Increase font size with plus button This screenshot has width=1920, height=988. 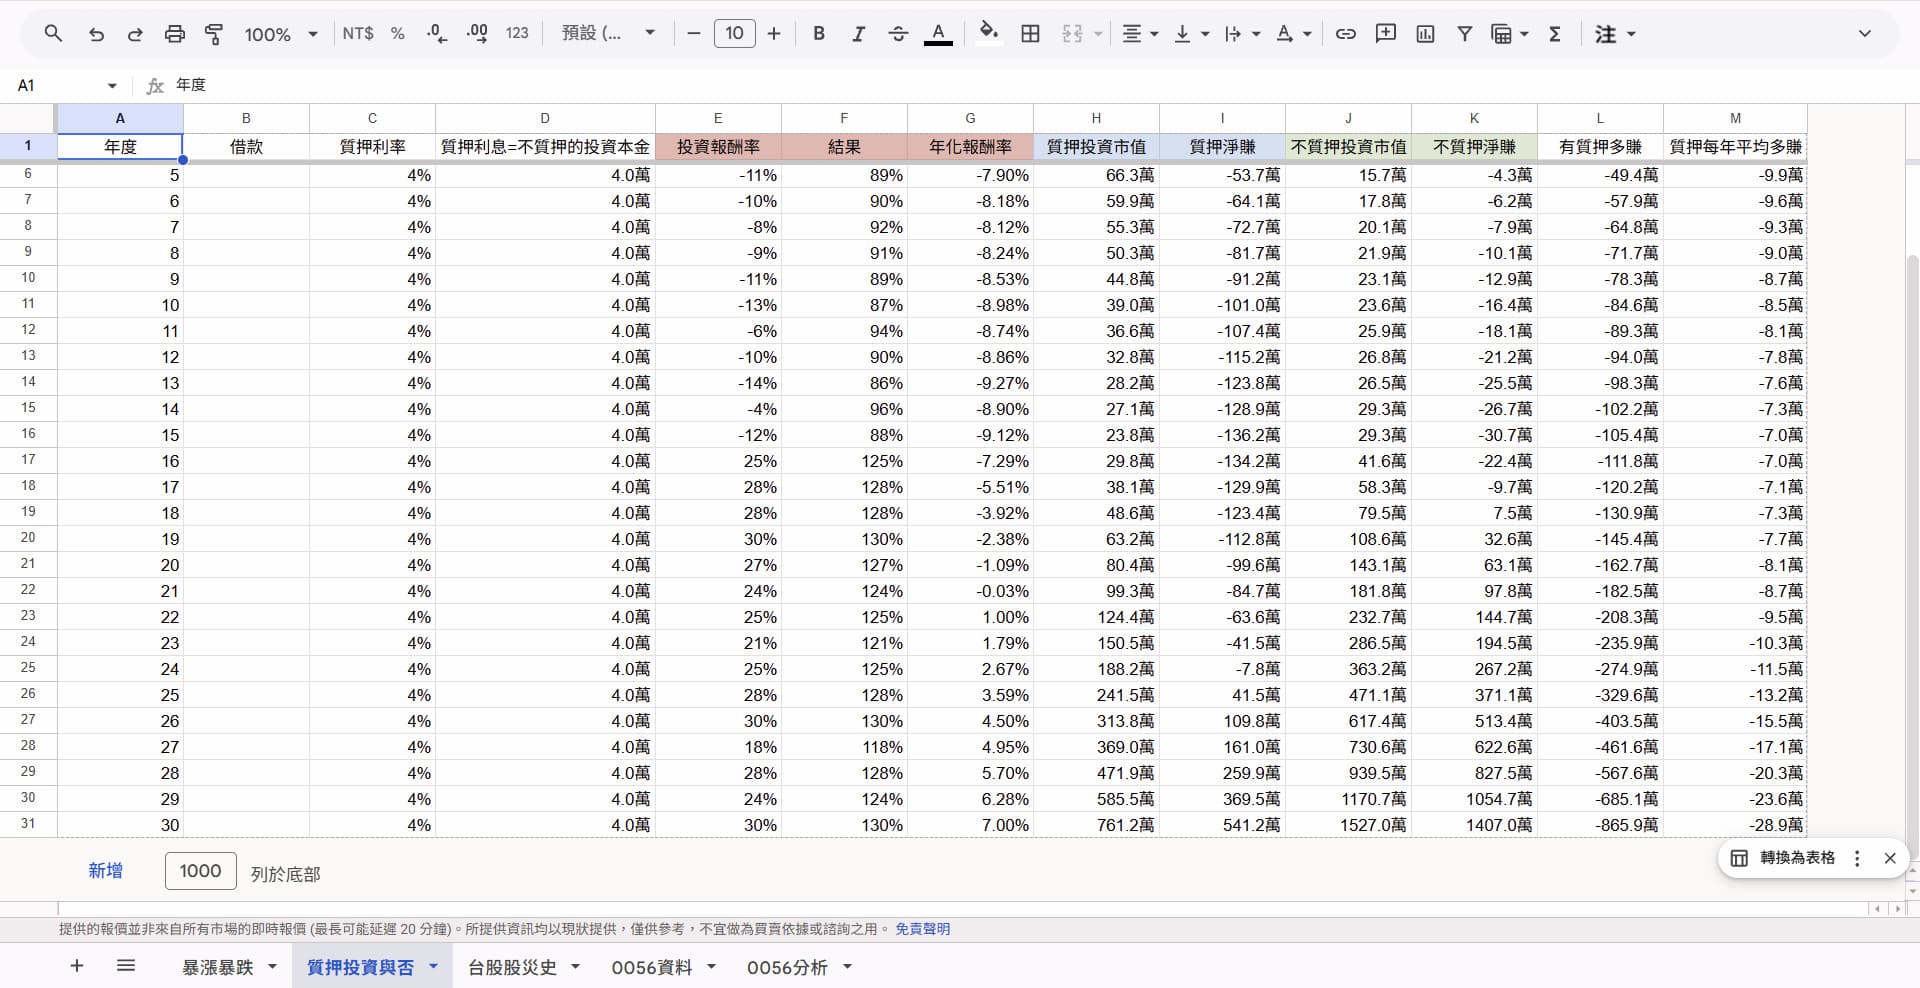pos(774,34)
